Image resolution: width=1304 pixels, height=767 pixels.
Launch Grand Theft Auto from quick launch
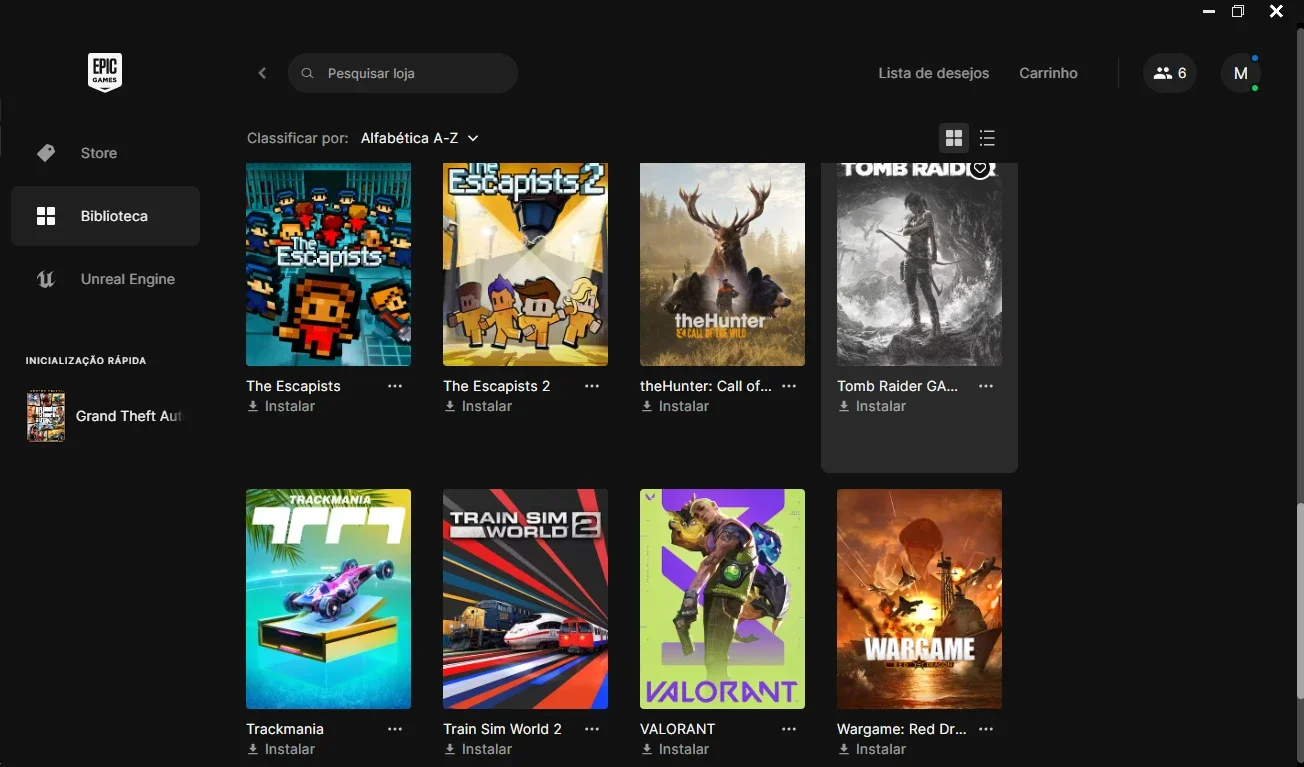106,416
